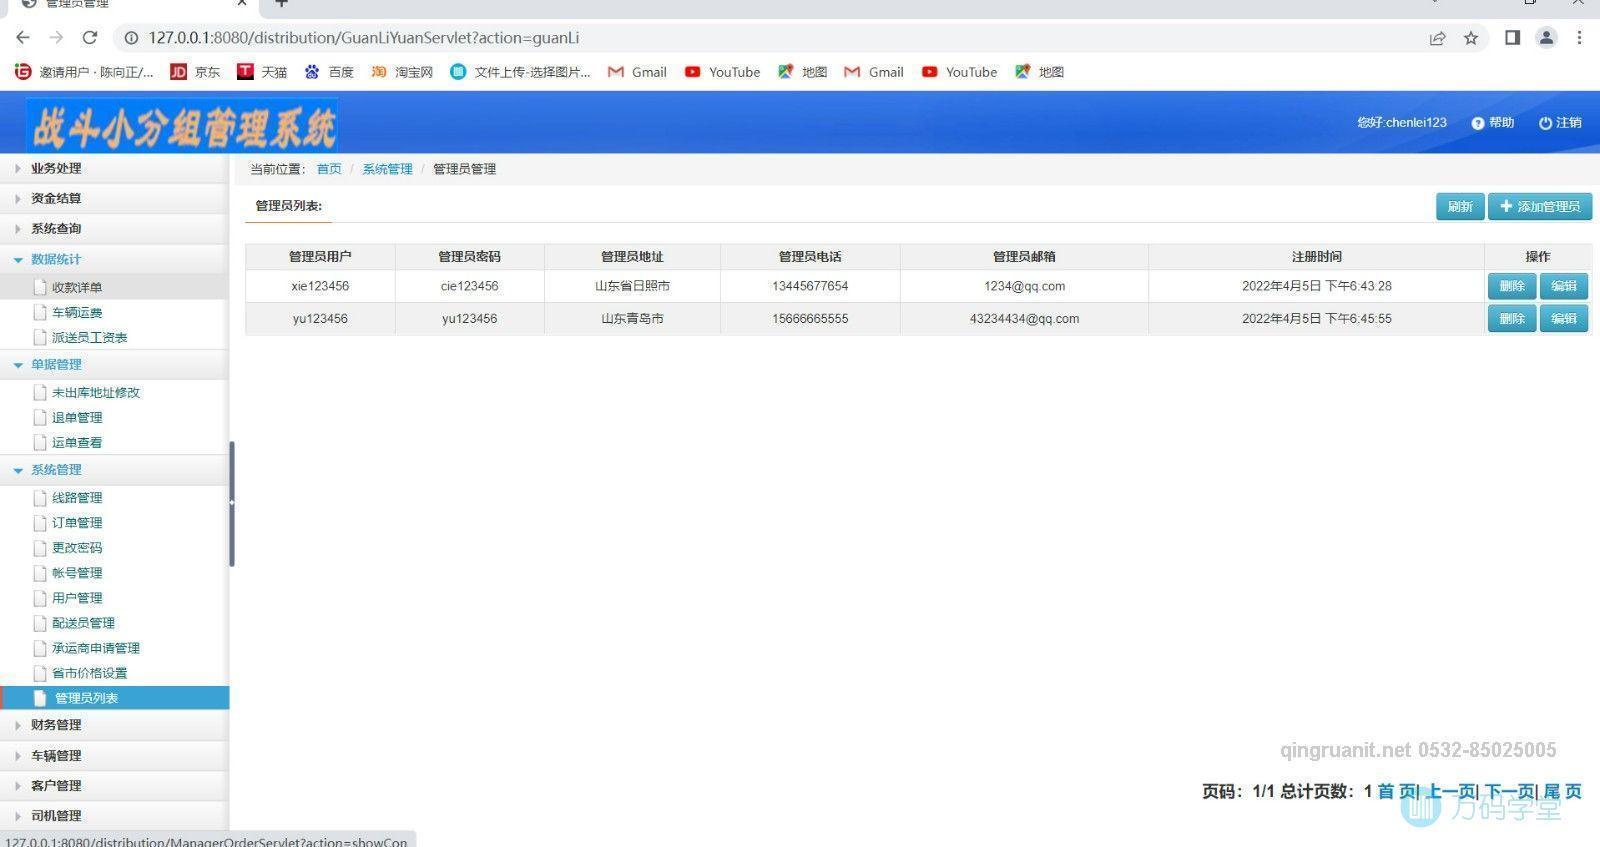Open 派送员工资表 in the sidebar
The width and height of the screenshot is (1600, 847).
click(x=89, y=337)
